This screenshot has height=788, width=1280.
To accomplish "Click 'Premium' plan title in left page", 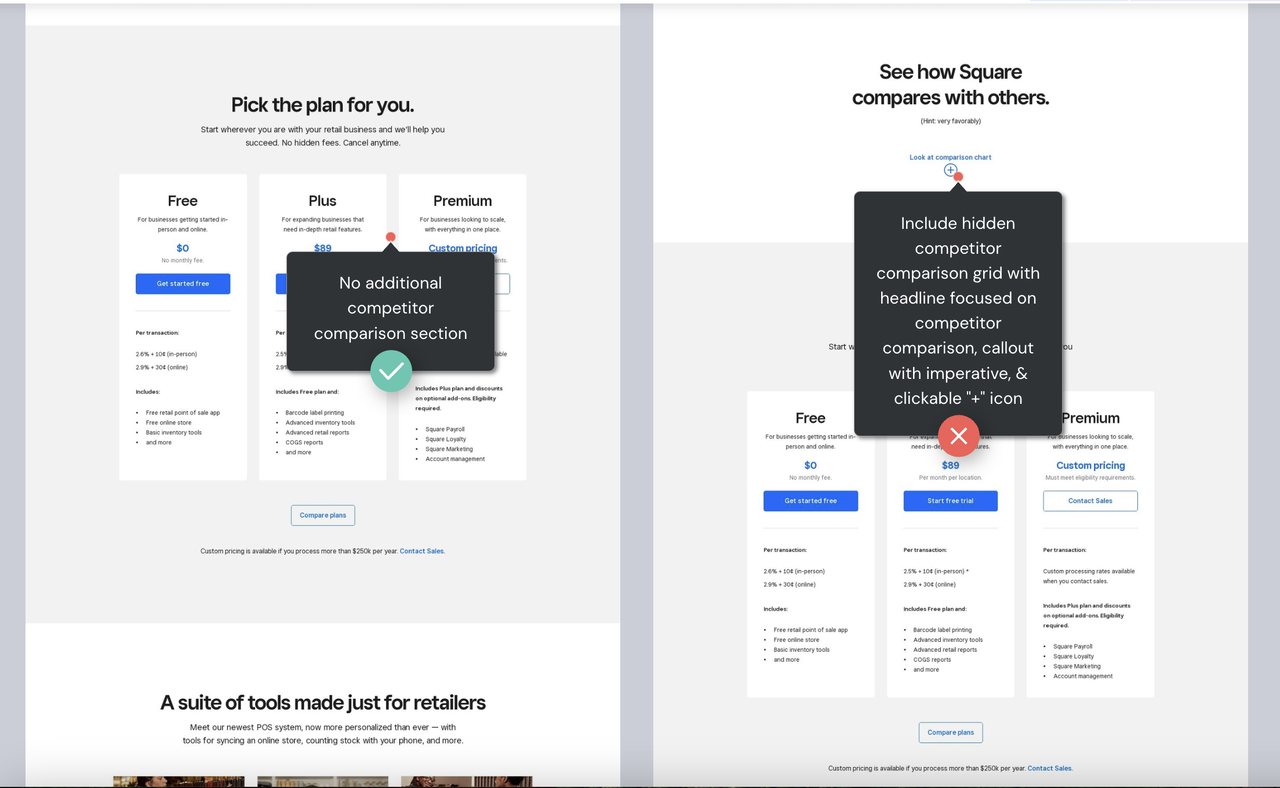I will (463, 201).
